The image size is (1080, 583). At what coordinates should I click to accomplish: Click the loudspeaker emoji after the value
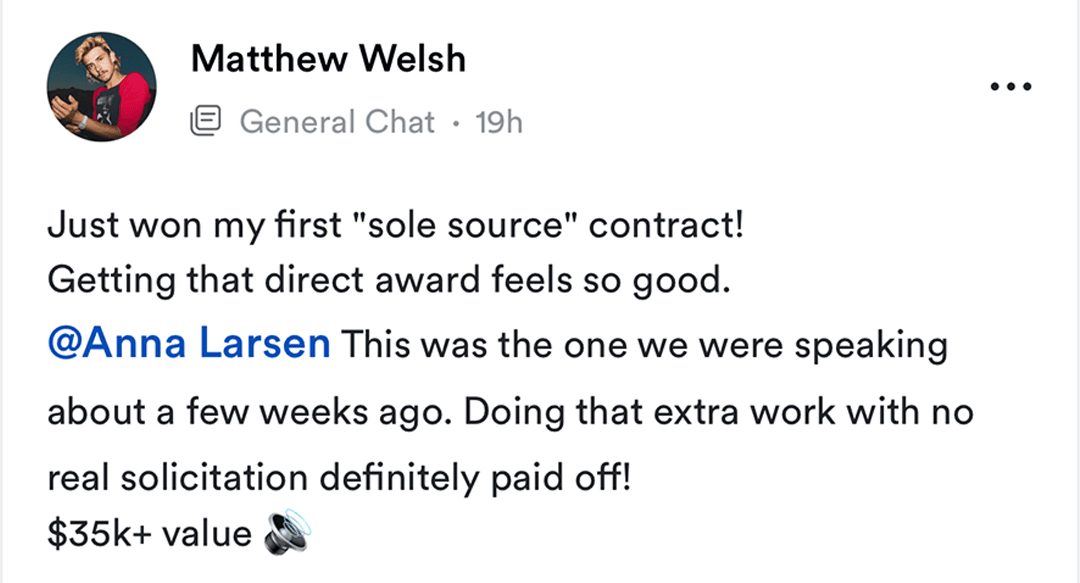287,534
